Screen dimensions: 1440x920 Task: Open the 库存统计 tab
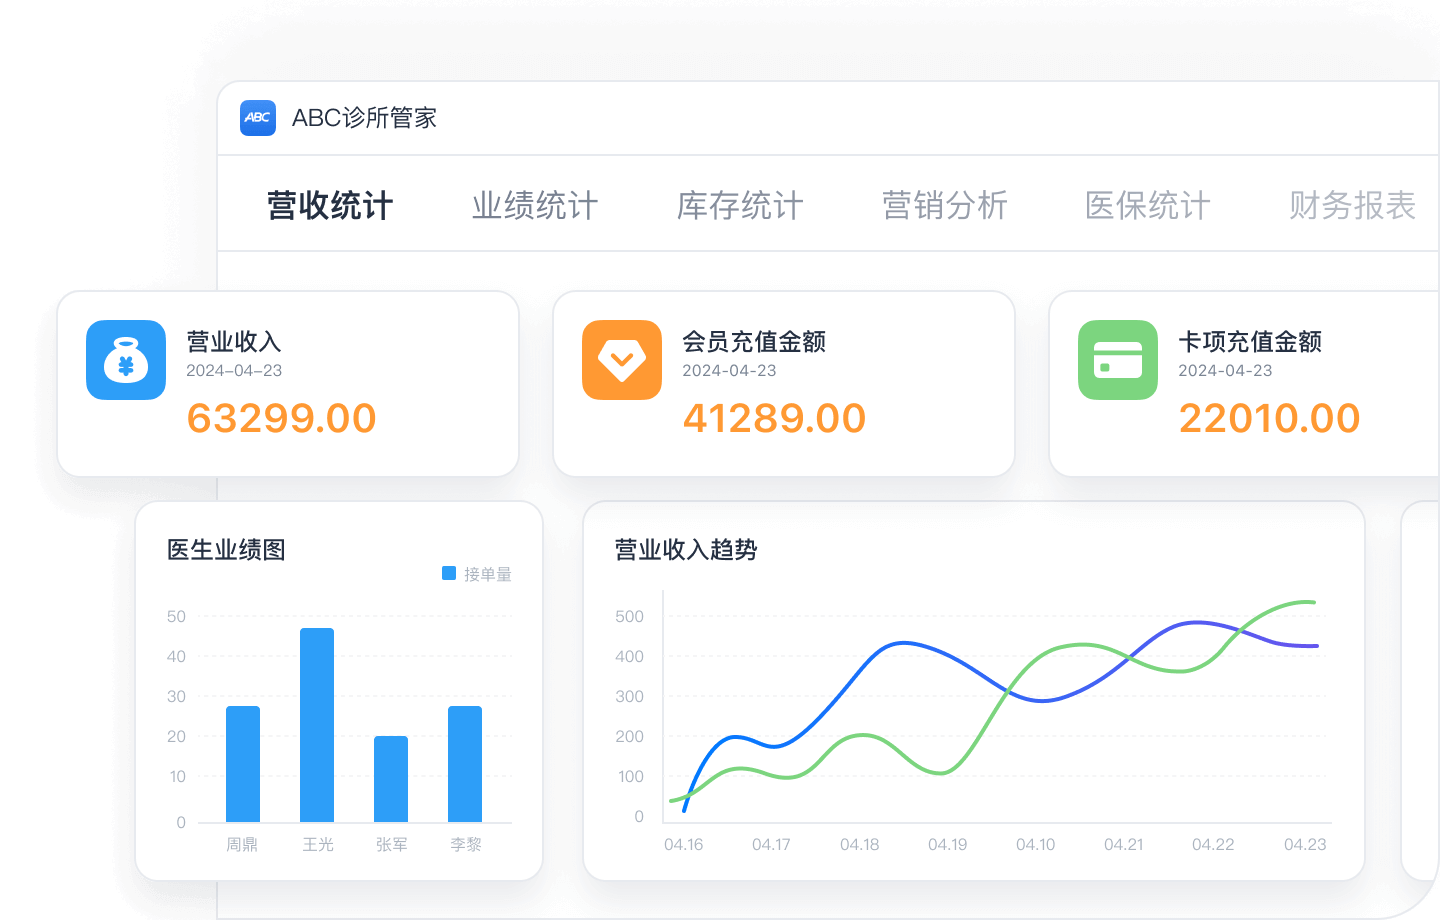click(740, 206)
